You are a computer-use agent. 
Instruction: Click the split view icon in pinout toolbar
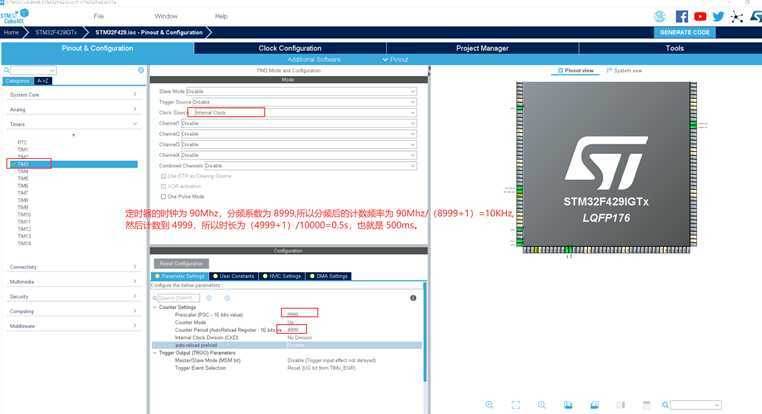coord(621,404)
